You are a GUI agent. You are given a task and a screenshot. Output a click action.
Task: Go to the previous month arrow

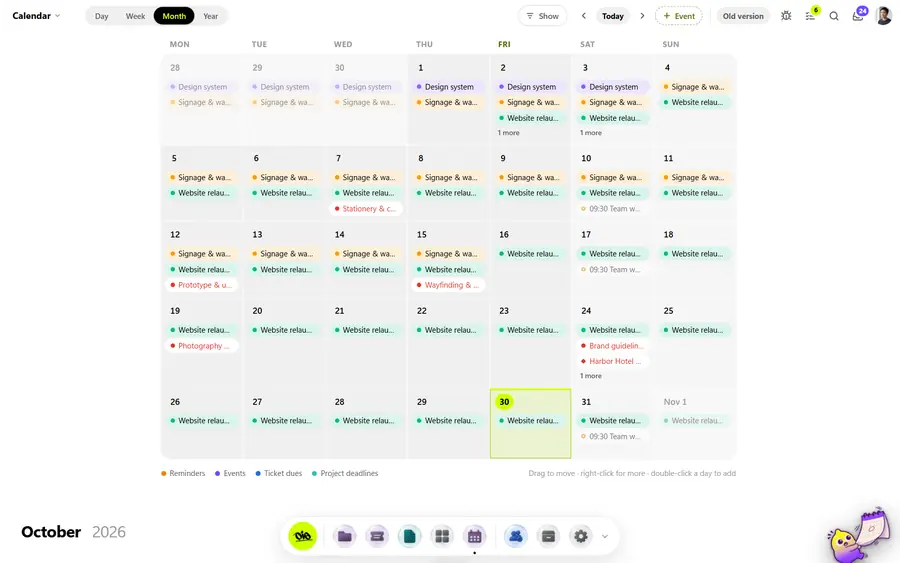584,16
